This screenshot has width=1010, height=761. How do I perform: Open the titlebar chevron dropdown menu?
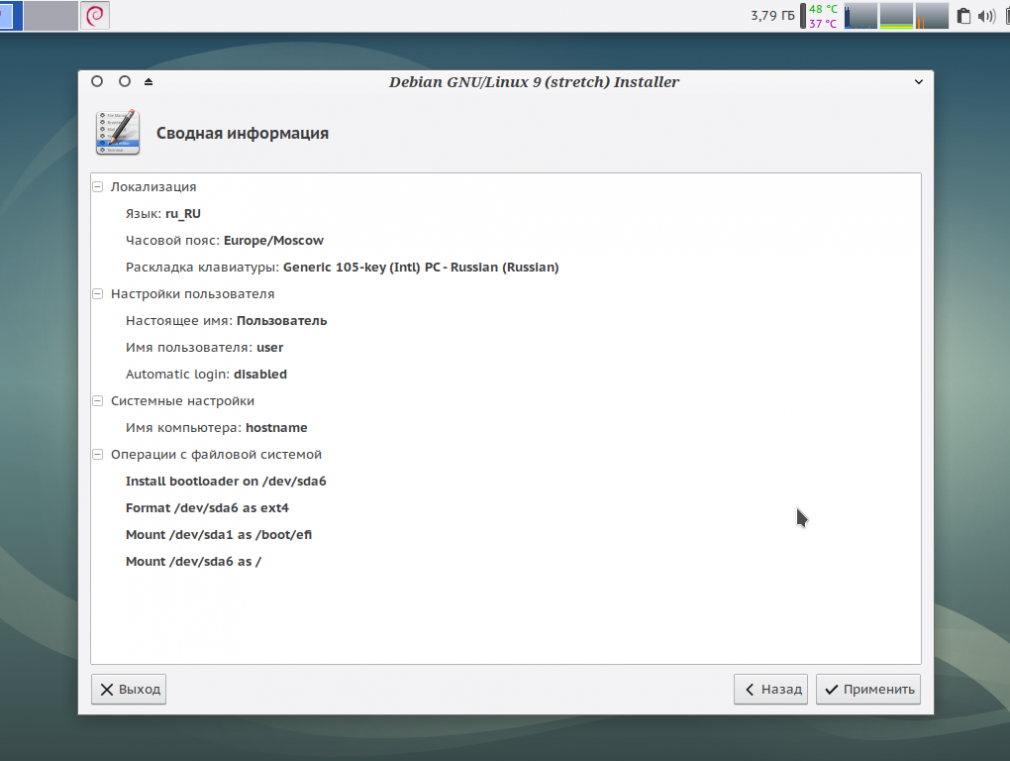[x=919, y=82]
